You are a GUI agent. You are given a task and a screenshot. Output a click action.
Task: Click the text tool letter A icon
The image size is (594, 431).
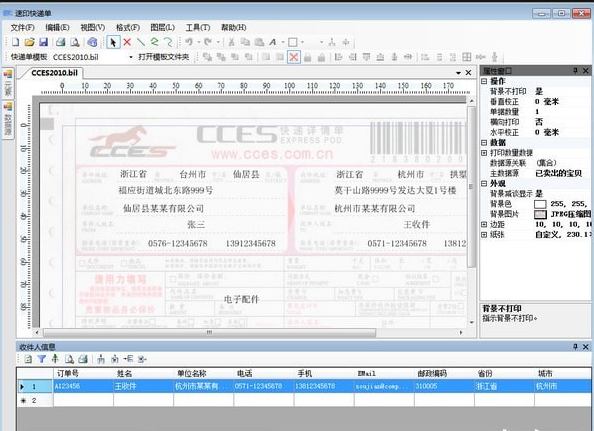[x=273, y=42]
